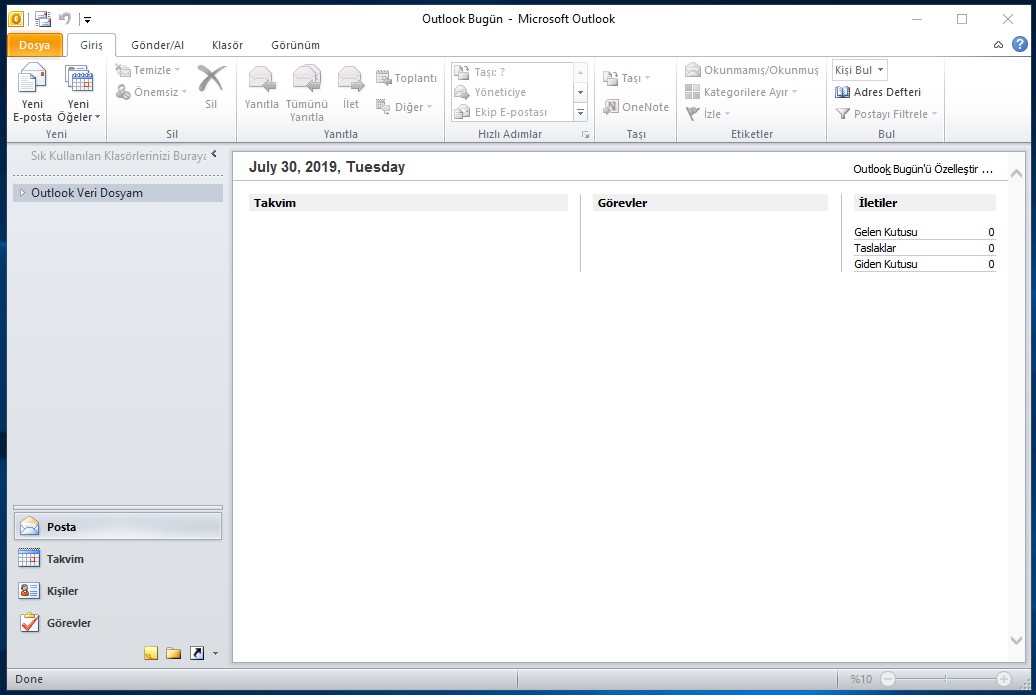The height and width of the screenshot is (695, 1036).
Task: Open Microsoft Outlook Help icon
Action: coord(1019,44)
